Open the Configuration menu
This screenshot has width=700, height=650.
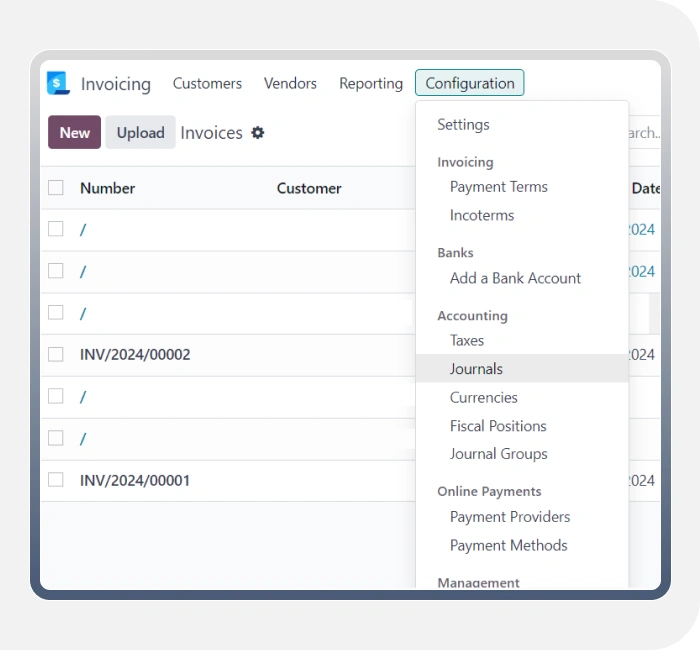pos(470,83)
